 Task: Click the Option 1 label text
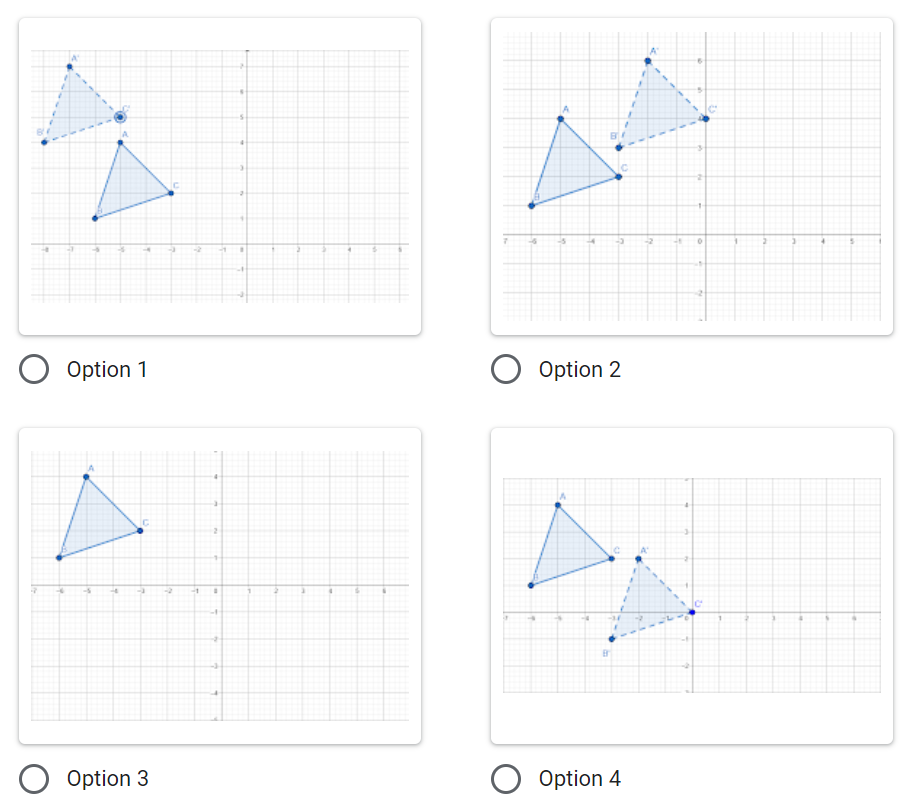click(x=107, y=370)
